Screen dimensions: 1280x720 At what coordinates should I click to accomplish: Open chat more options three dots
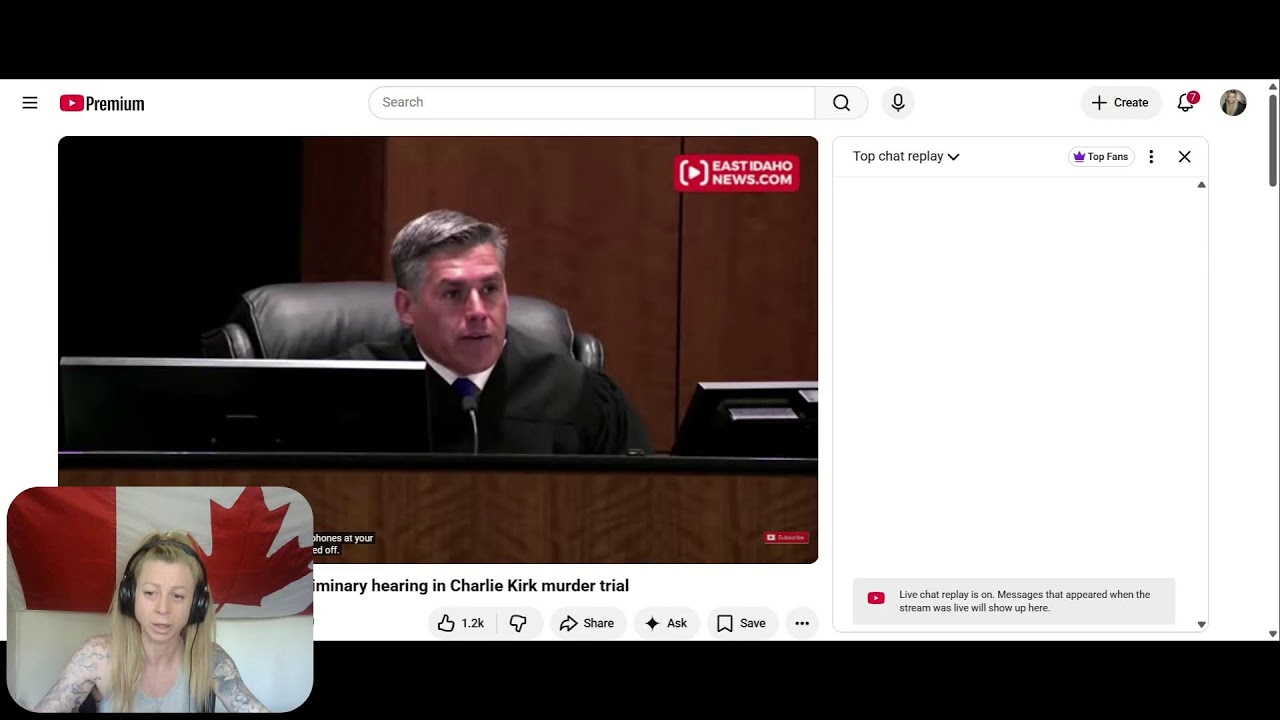click(1151, 157)
